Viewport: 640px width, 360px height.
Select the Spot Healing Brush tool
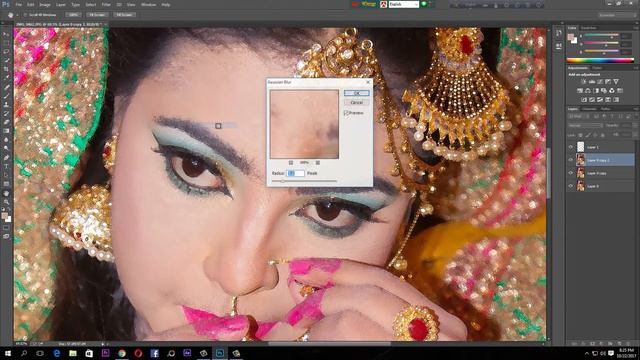pyautogui.click(x=6, y=87)
